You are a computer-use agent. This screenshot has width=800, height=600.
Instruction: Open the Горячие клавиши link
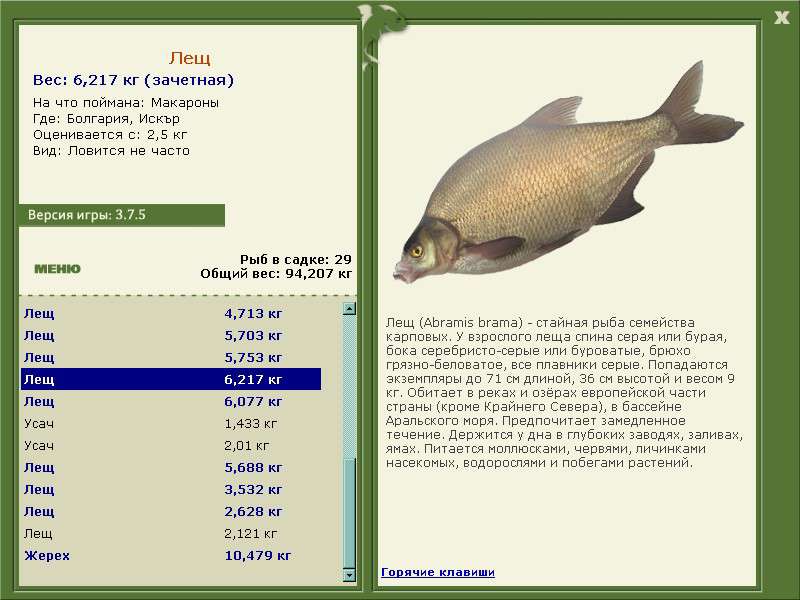(438, 572)
